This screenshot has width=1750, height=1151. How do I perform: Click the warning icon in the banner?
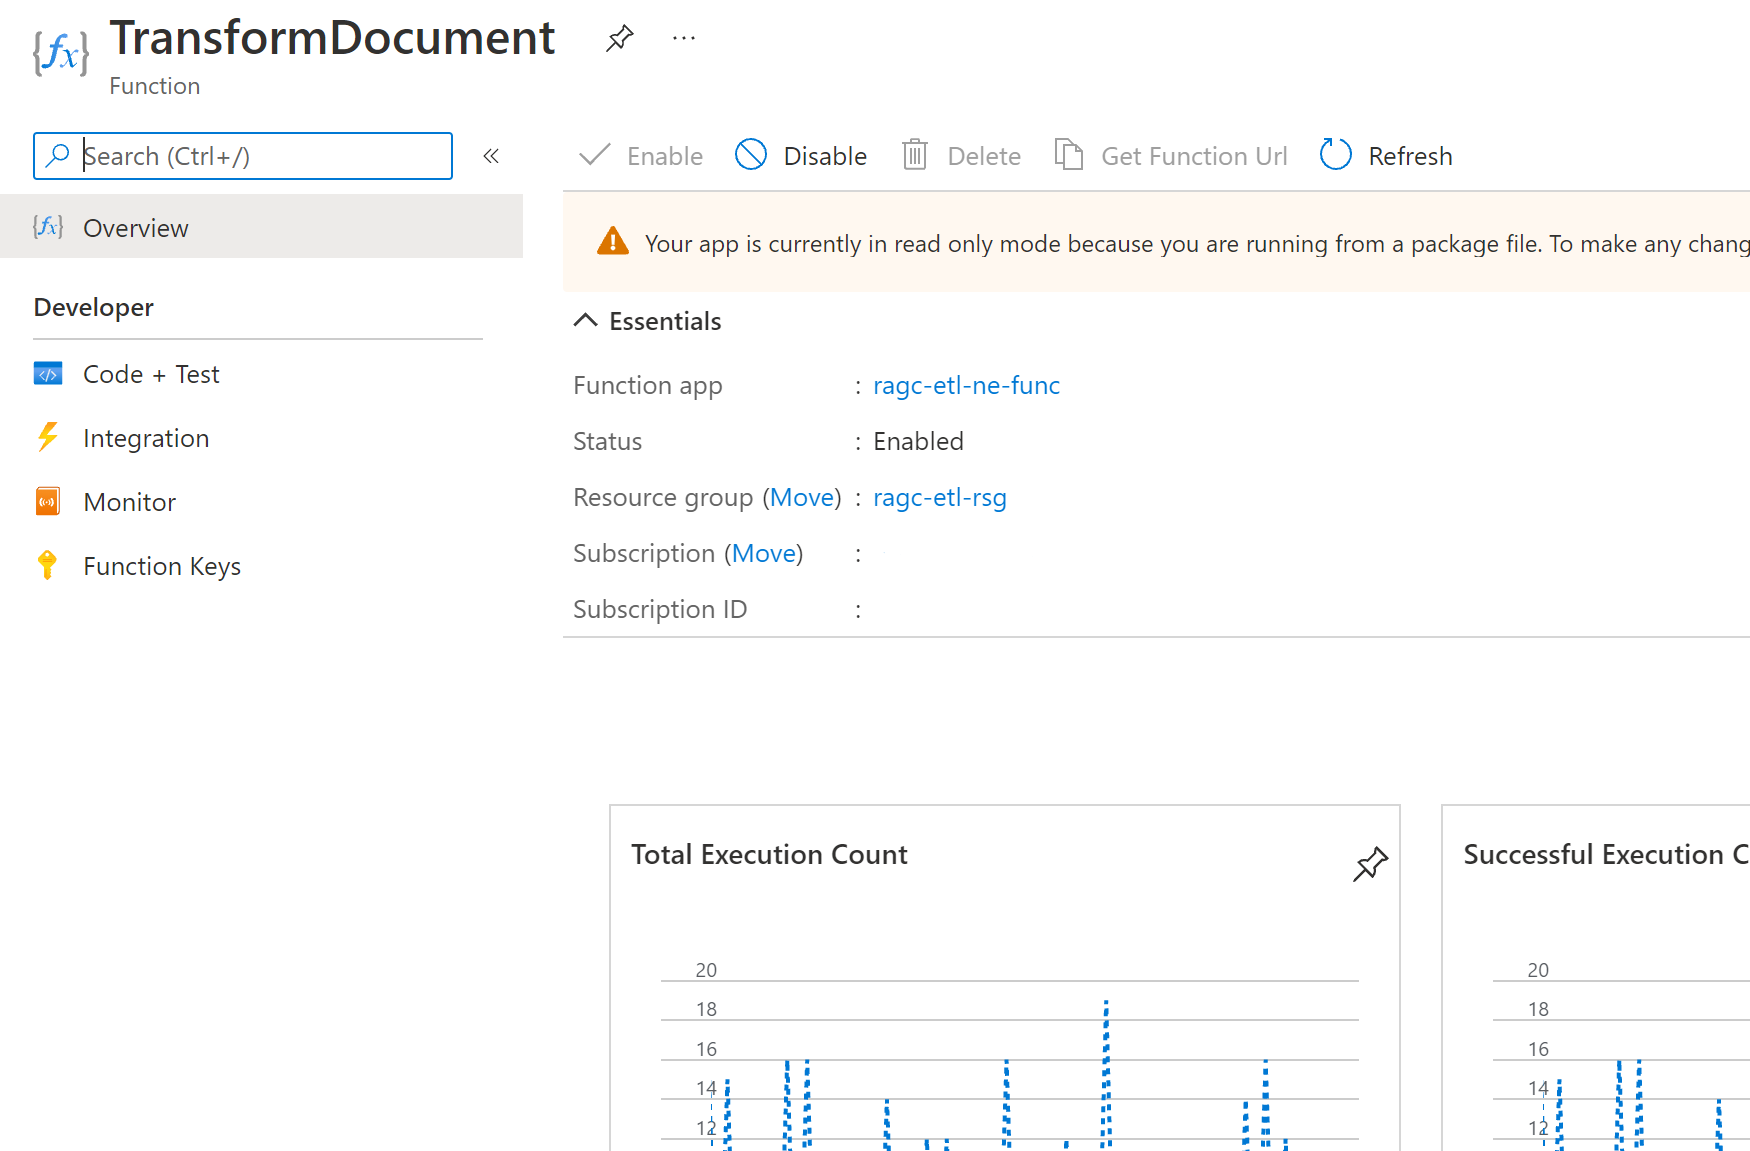click(x=613, y=241)
